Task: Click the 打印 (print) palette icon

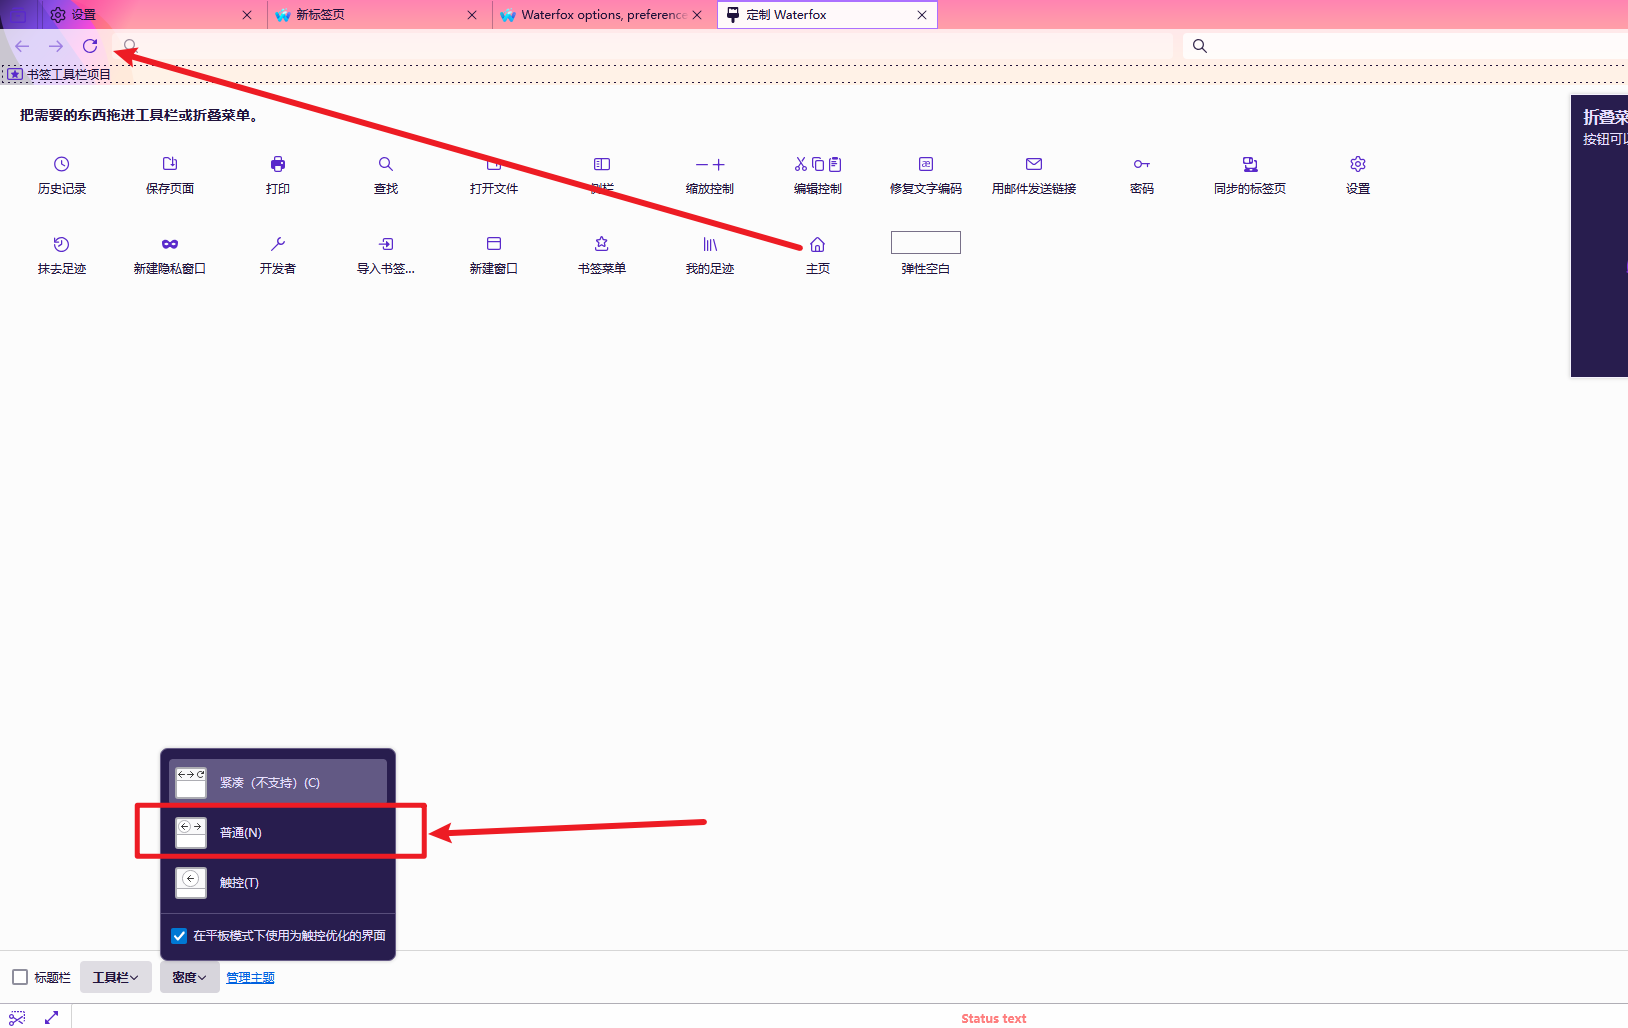Action: [x=278, y=164]
